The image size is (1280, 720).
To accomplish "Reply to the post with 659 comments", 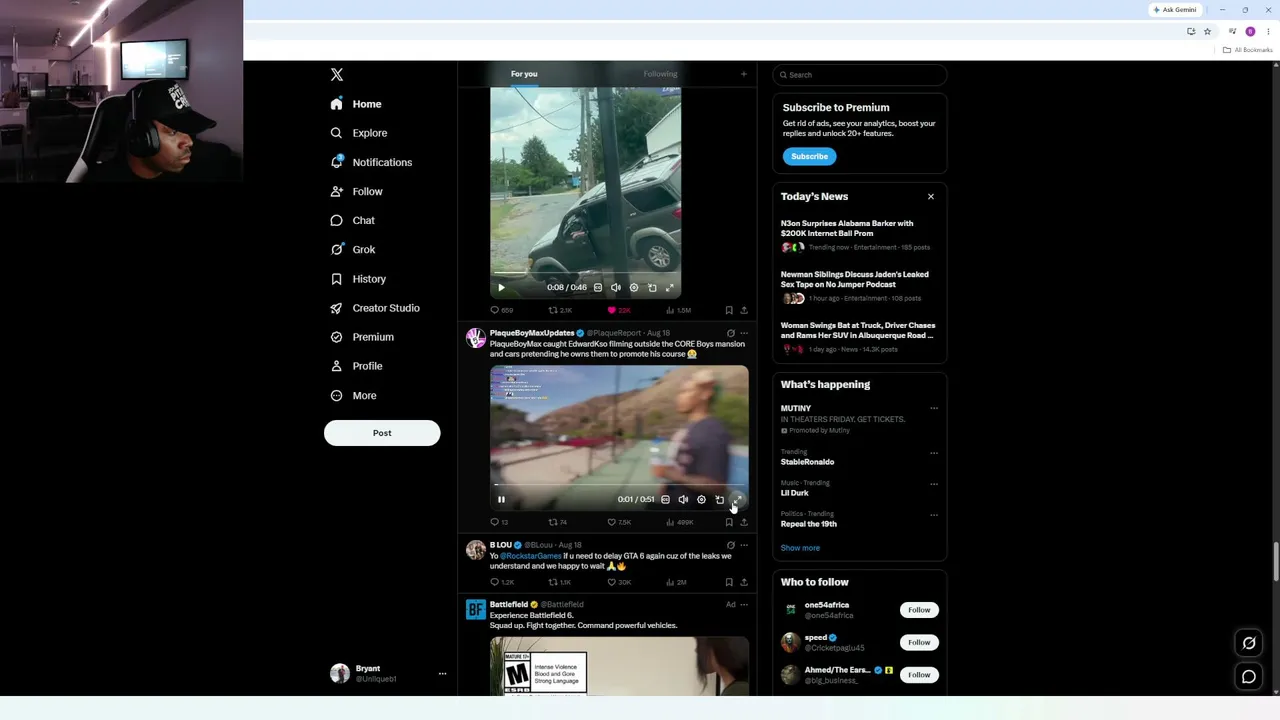I will click(x=501, y=310).
